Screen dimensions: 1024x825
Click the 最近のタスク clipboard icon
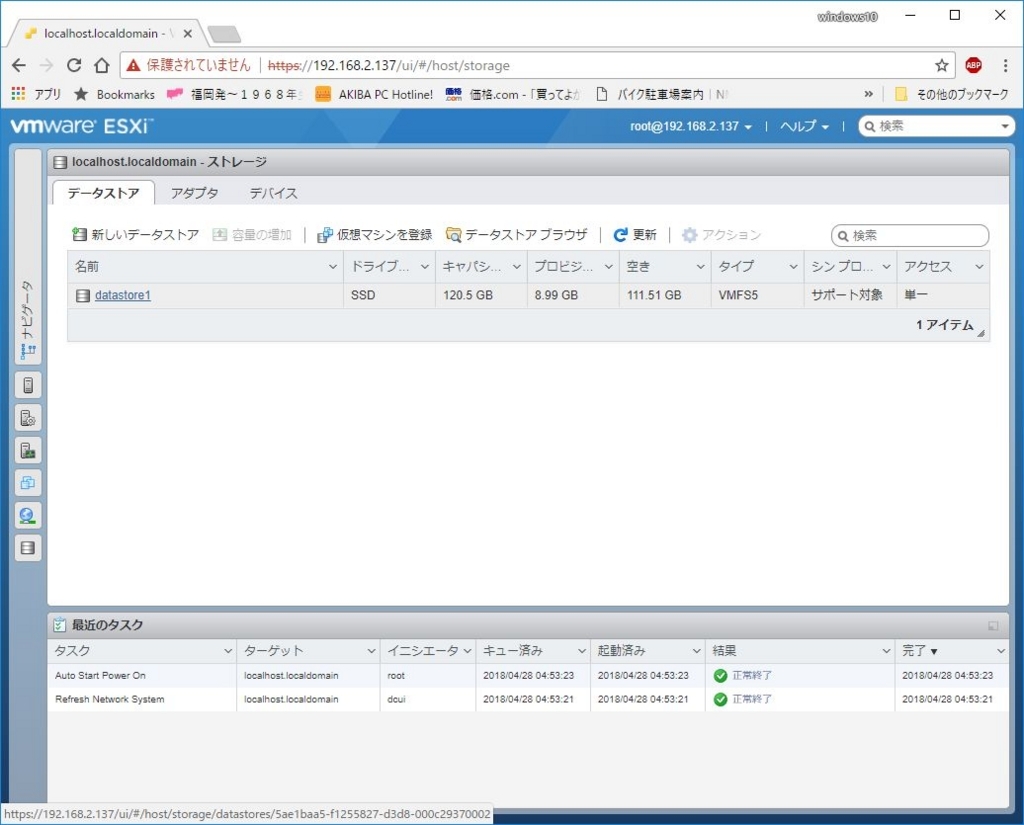59,625
